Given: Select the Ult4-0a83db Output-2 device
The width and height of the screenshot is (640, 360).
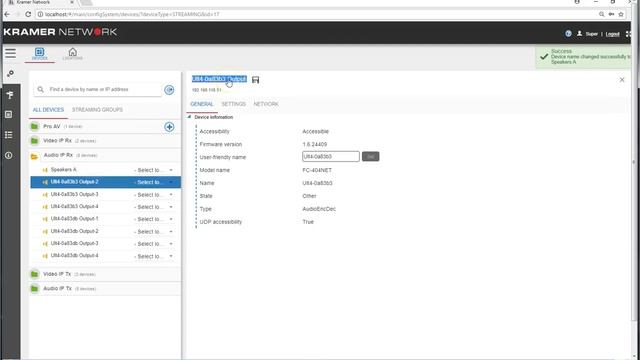Looking at the screenshot, I should pyautogui.click(x=74, y=231).
